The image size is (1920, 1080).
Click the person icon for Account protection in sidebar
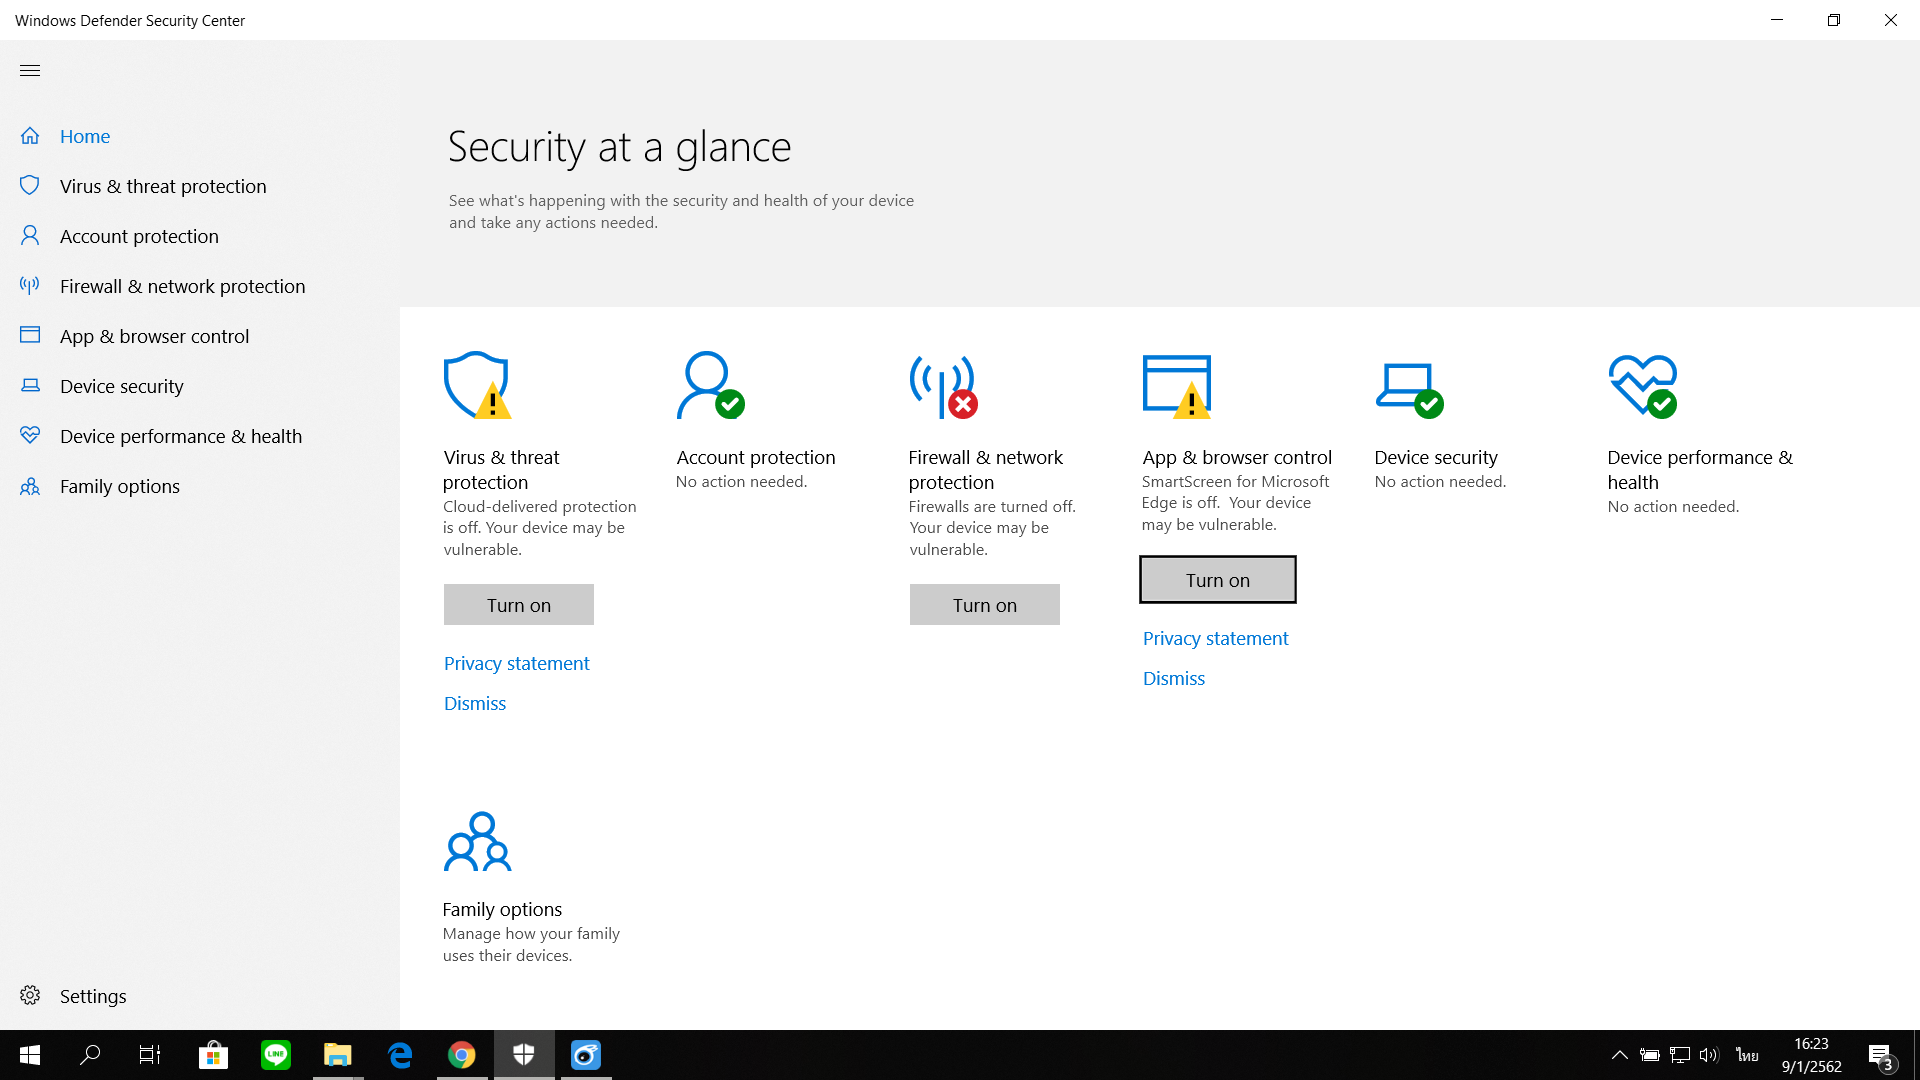[30, 236]
